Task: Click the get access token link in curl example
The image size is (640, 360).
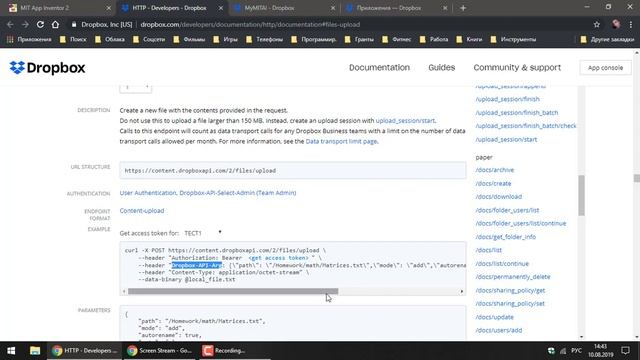Action: 279,258
